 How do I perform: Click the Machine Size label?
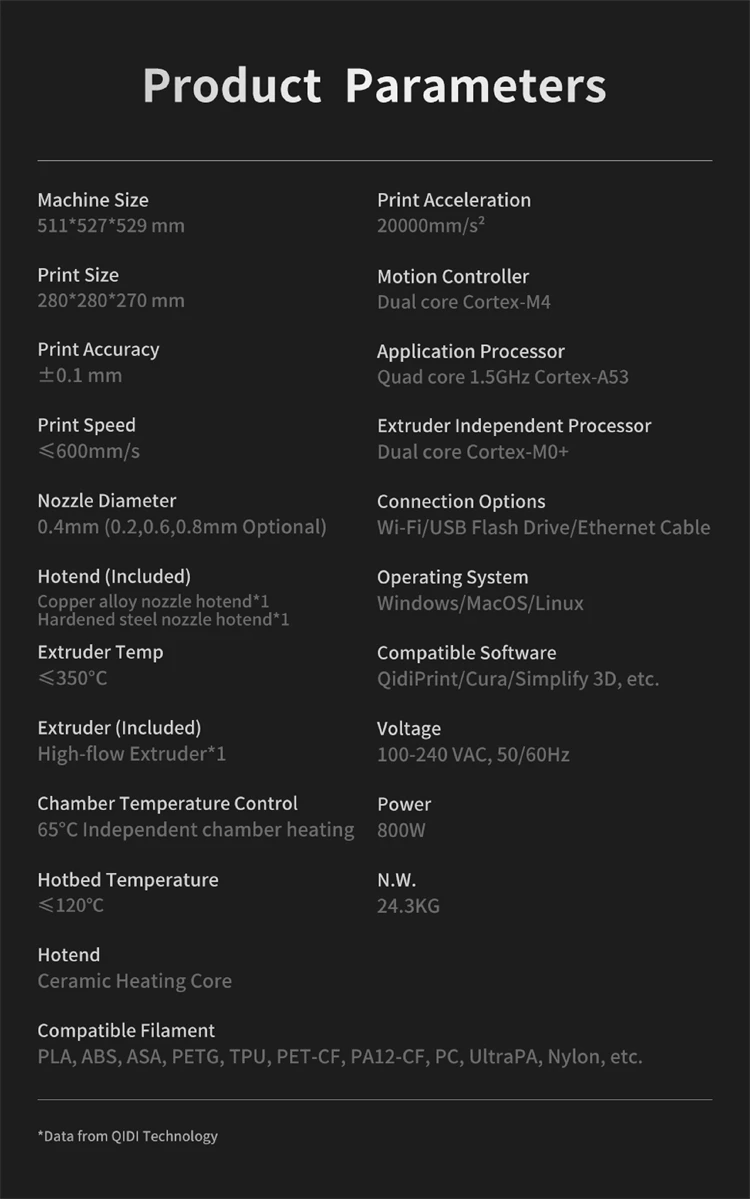[x=93, y=200]
